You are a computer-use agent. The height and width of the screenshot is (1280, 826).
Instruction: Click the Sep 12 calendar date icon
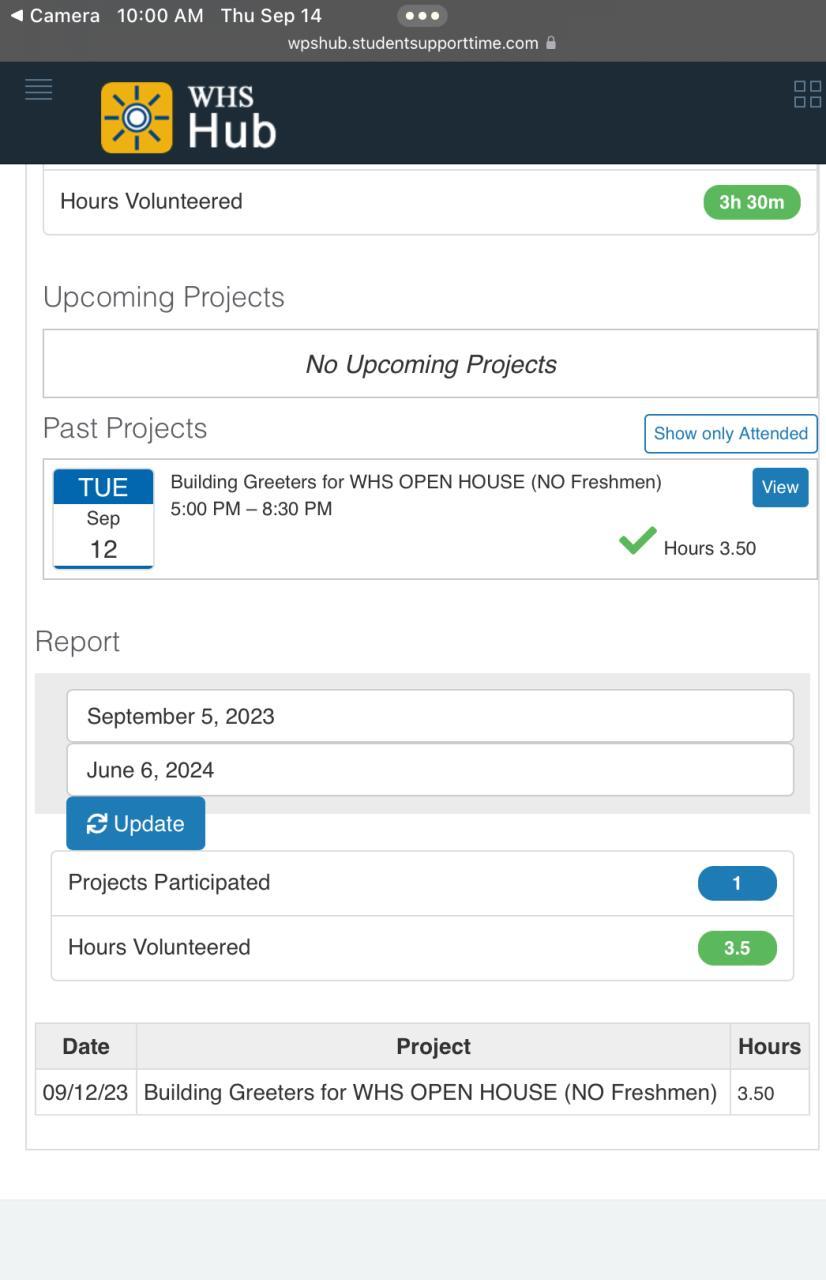tap(103, 518)
